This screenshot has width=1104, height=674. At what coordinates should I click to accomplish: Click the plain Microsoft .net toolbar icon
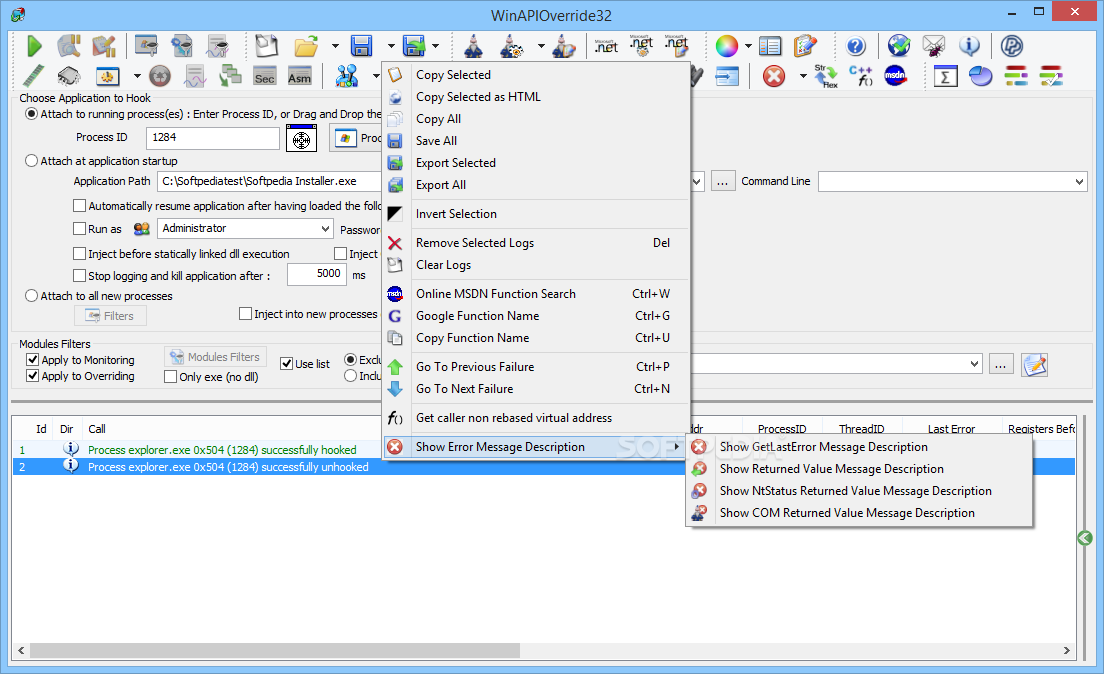606,46
